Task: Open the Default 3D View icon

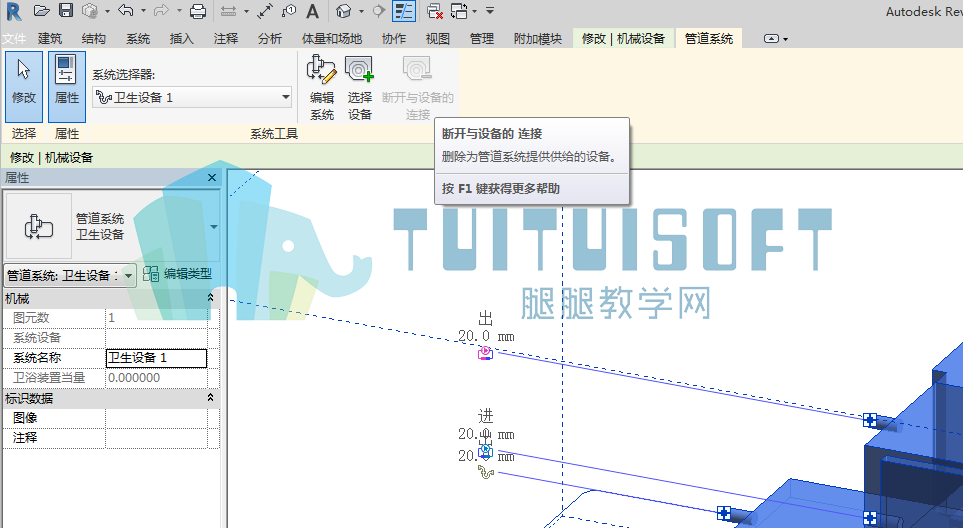Action: point(344,11)
